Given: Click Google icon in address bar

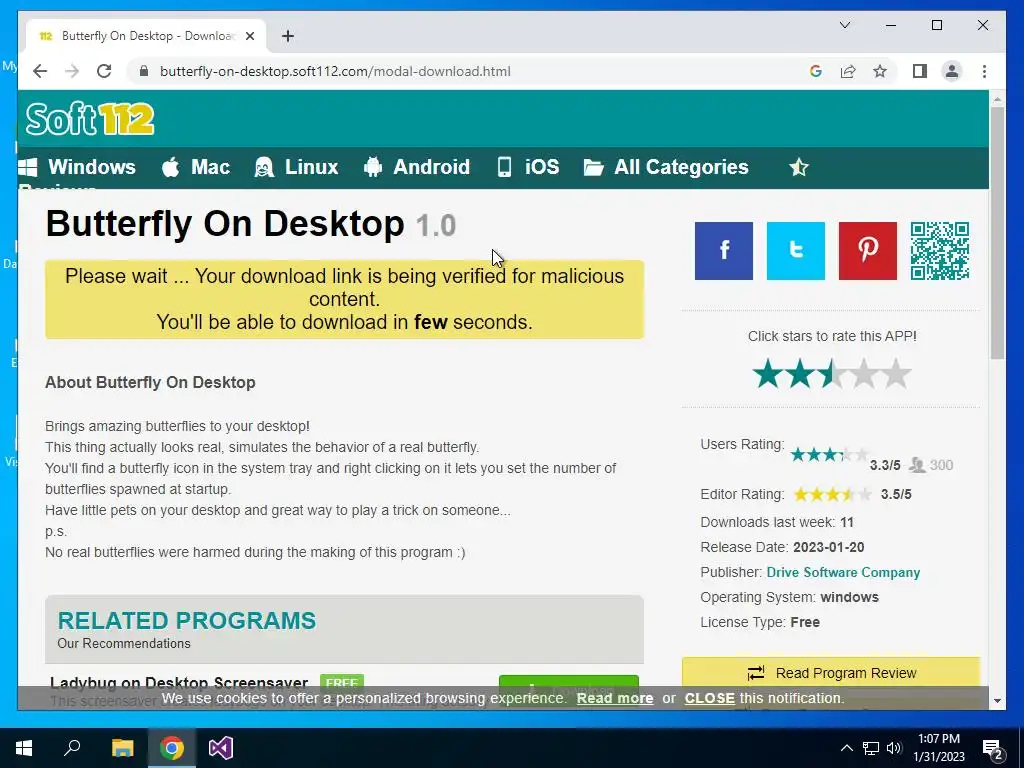Looking at the screenshot, I should (x=816, y=71).
